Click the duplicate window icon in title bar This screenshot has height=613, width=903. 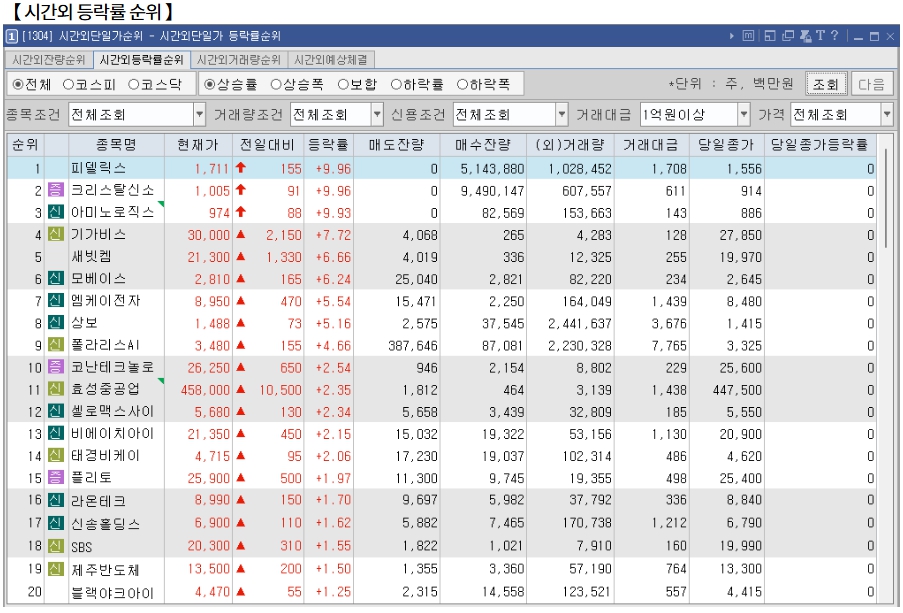[788, 36]
